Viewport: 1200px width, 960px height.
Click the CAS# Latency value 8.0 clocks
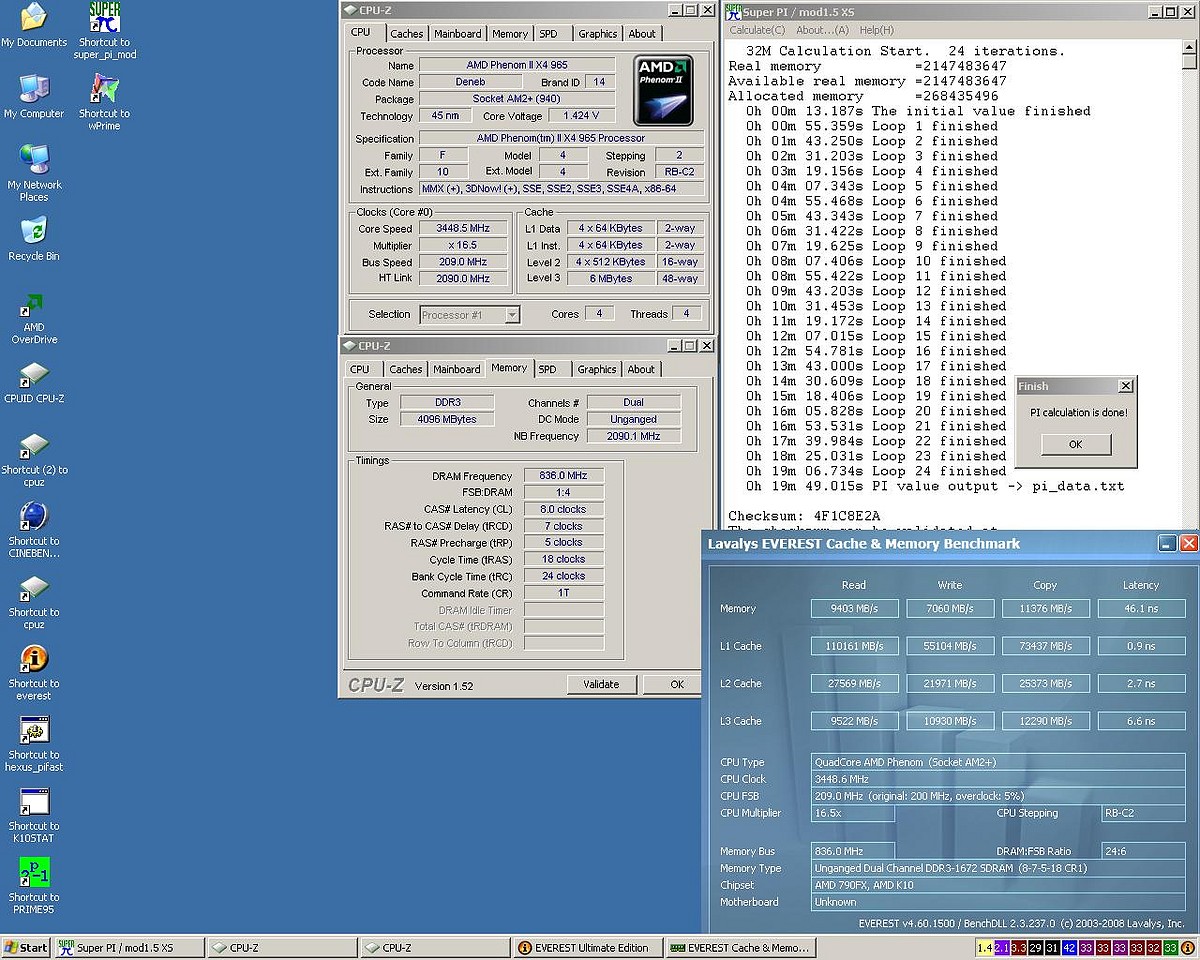(x=564, y=509)
